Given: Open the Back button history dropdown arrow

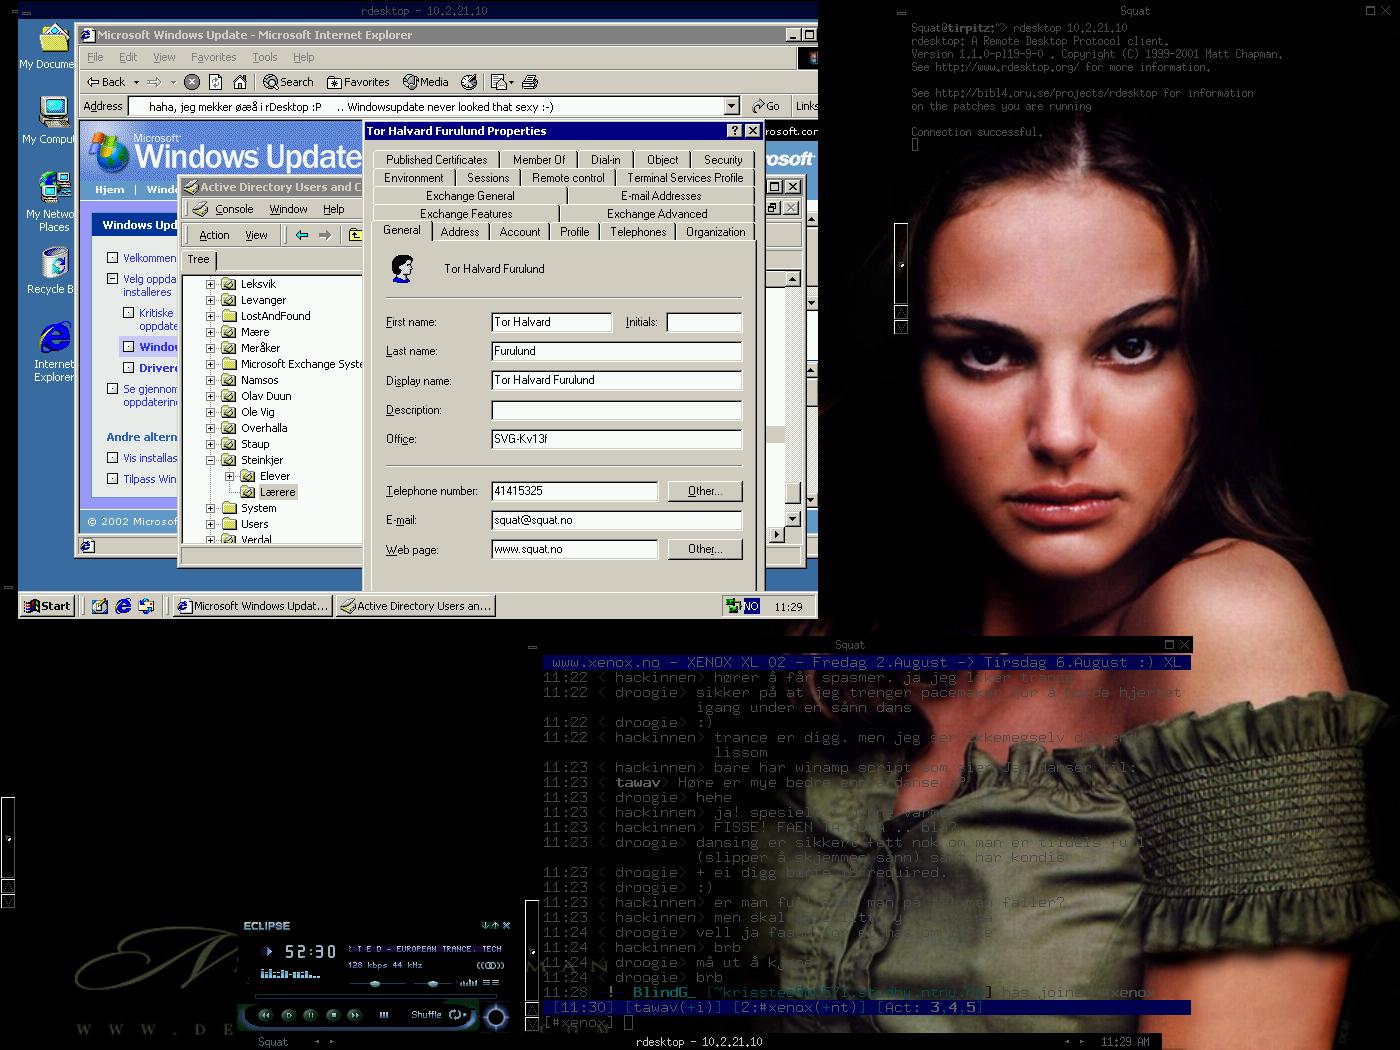Looking at the screenshot, I should coord(136,82).
